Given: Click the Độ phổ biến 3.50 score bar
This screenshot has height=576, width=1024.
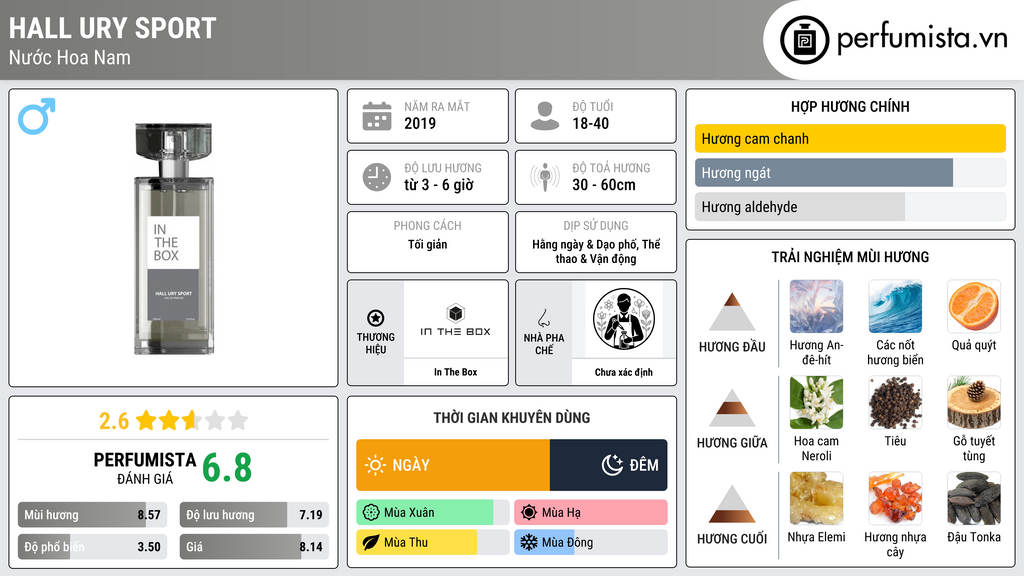Looking at the screenshot, I should pyautogui.click(x=93, y=547).
